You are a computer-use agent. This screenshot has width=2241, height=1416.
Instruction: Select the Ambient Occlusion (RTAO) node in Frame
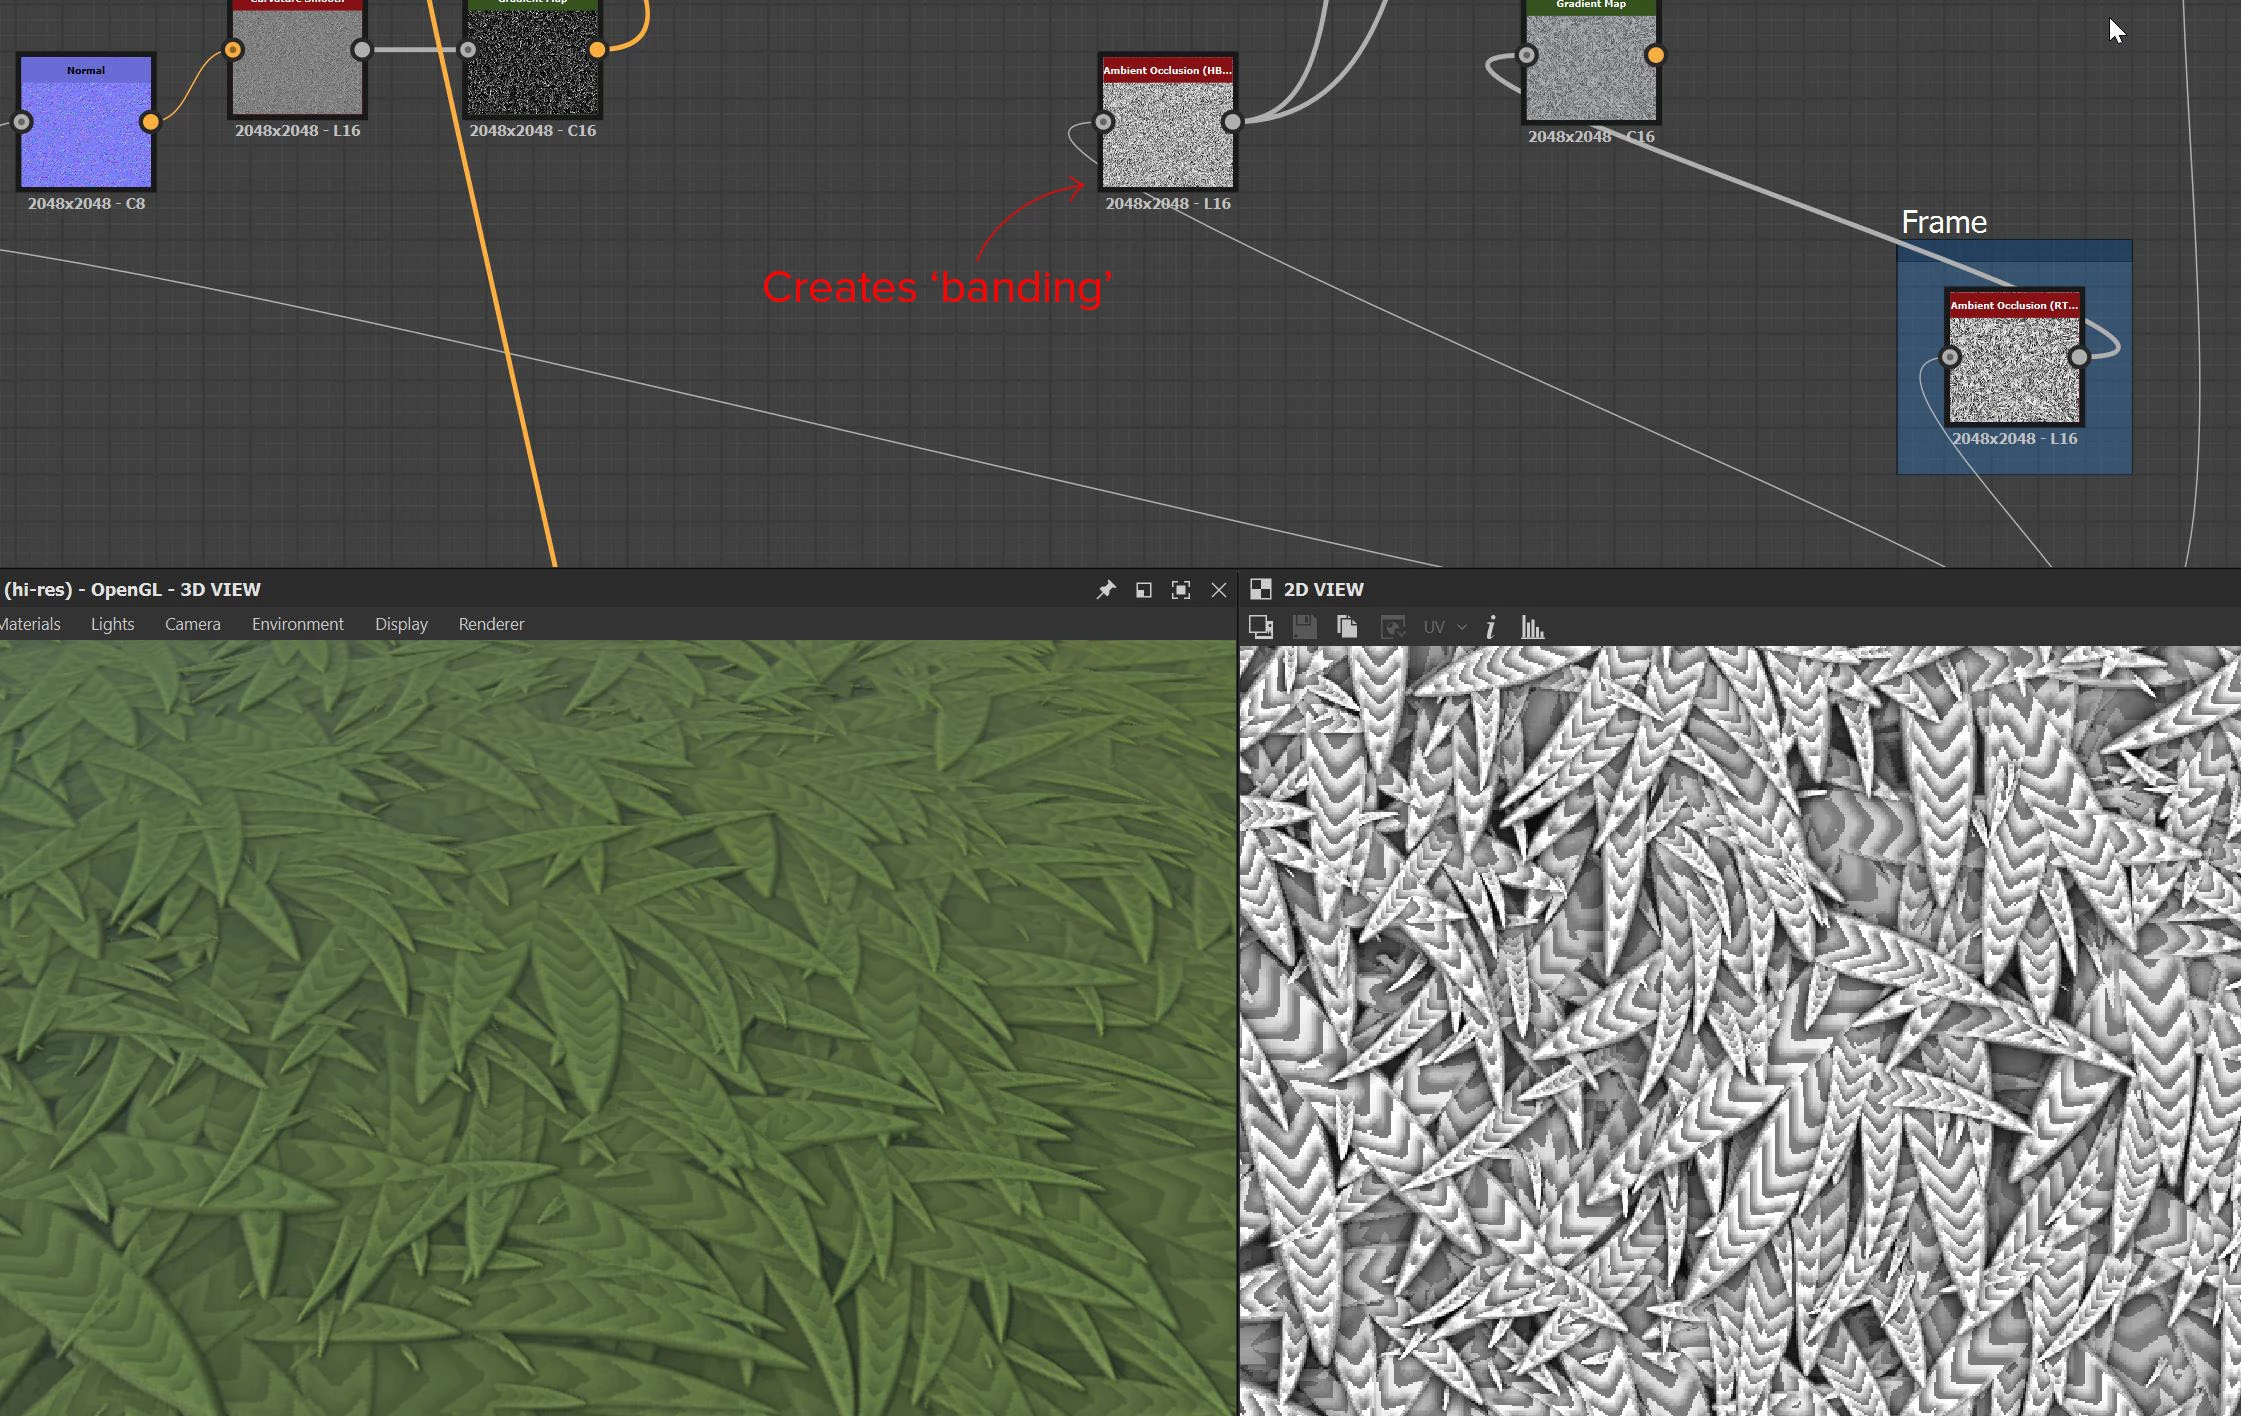(2014, 368)
